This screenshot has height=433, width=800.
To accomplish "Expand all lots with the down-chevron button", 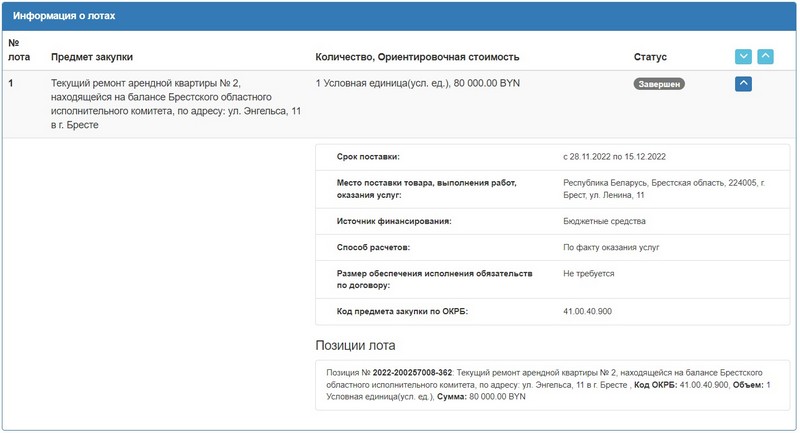I will [743, 57].
